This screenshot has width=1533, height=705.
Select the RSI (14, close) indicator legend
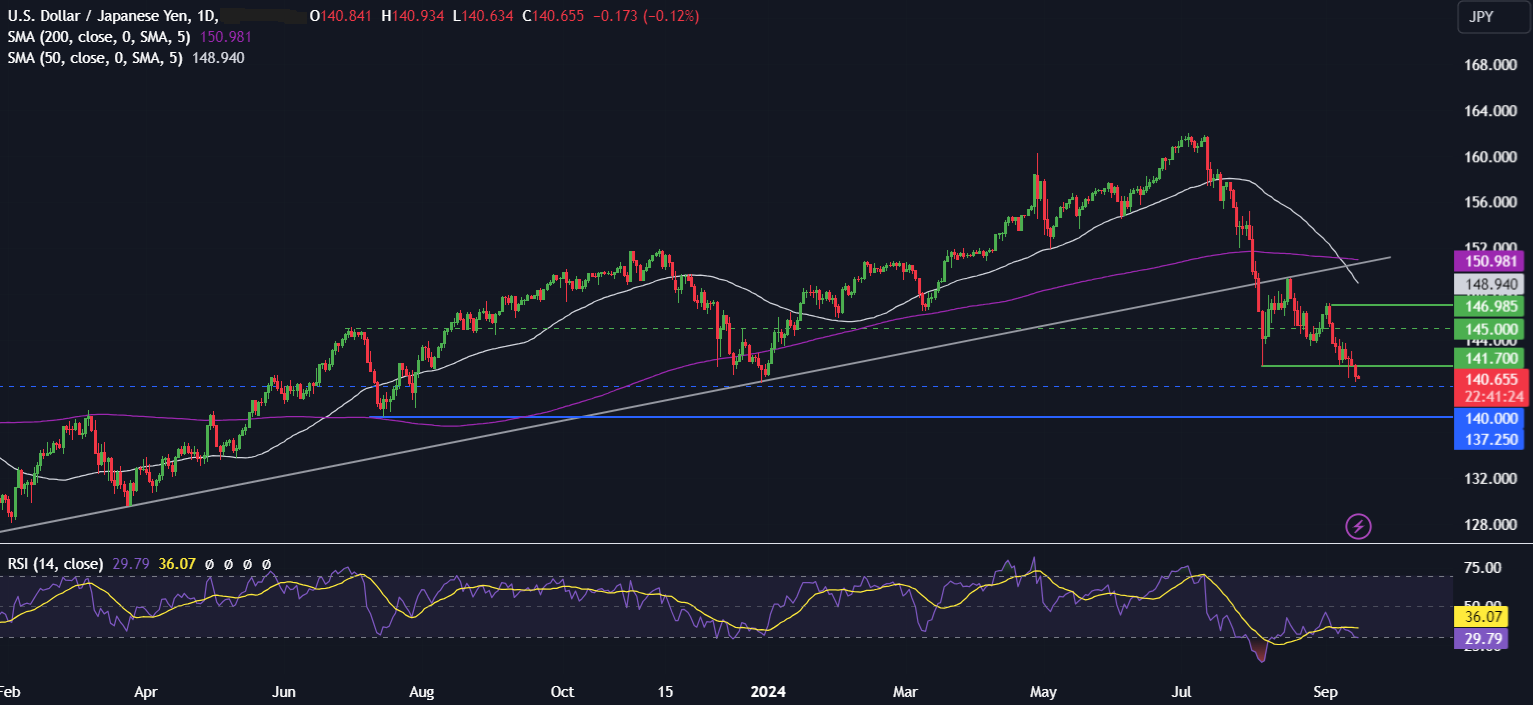55,564
